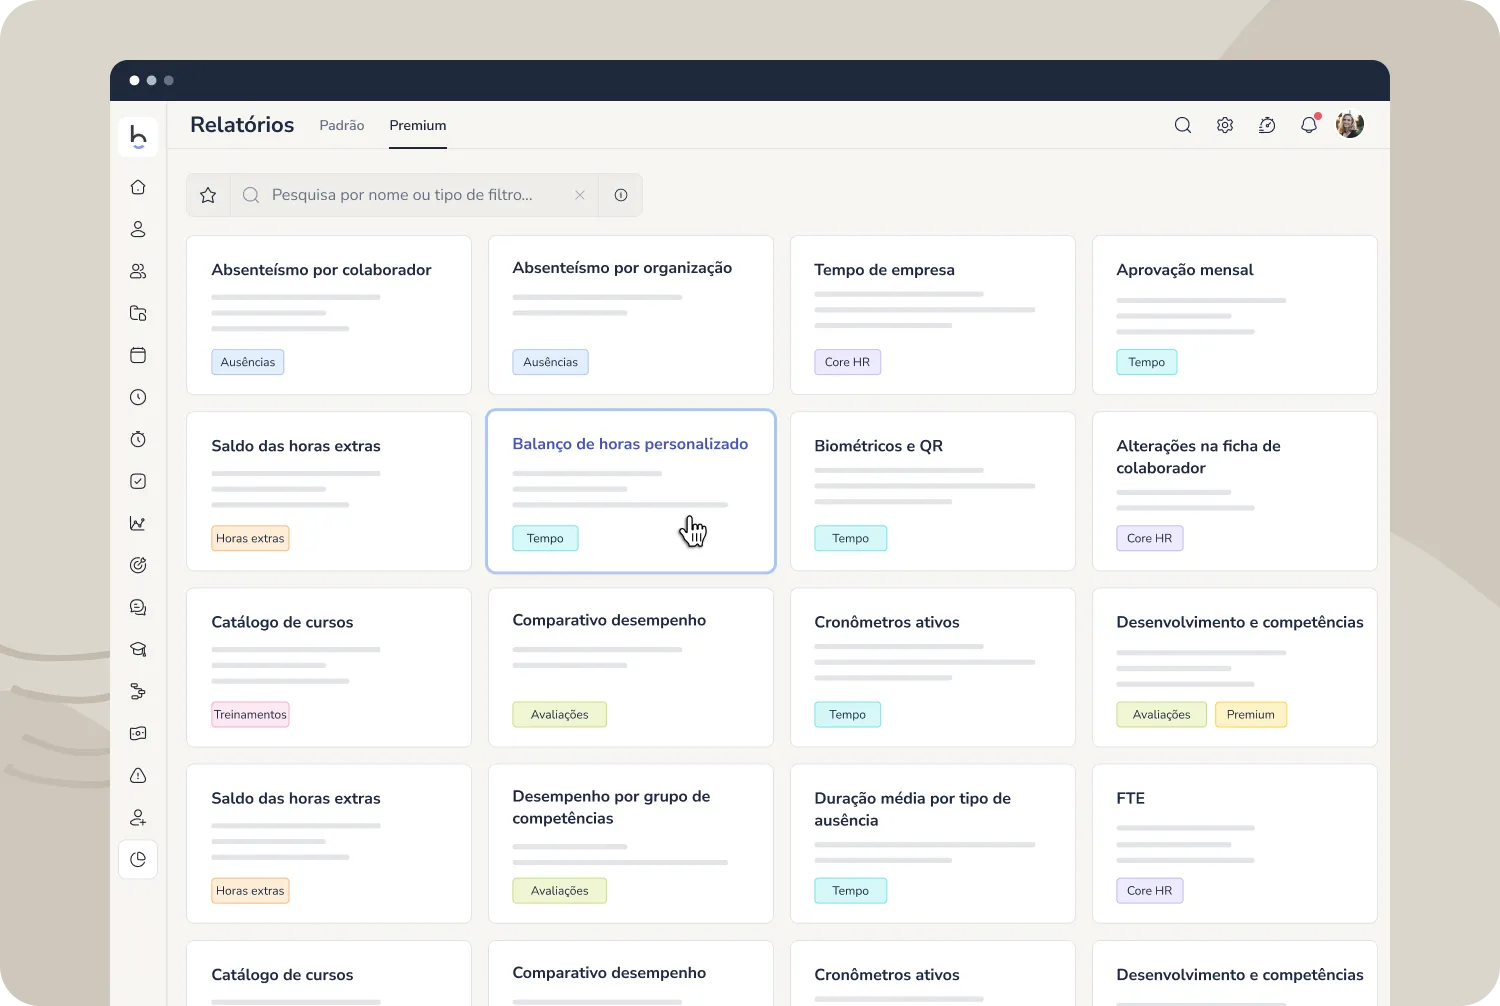1500x1006 pixels.
Task: Open the checkbox tasks sidebar icon
Action: [x=138, y=481]
